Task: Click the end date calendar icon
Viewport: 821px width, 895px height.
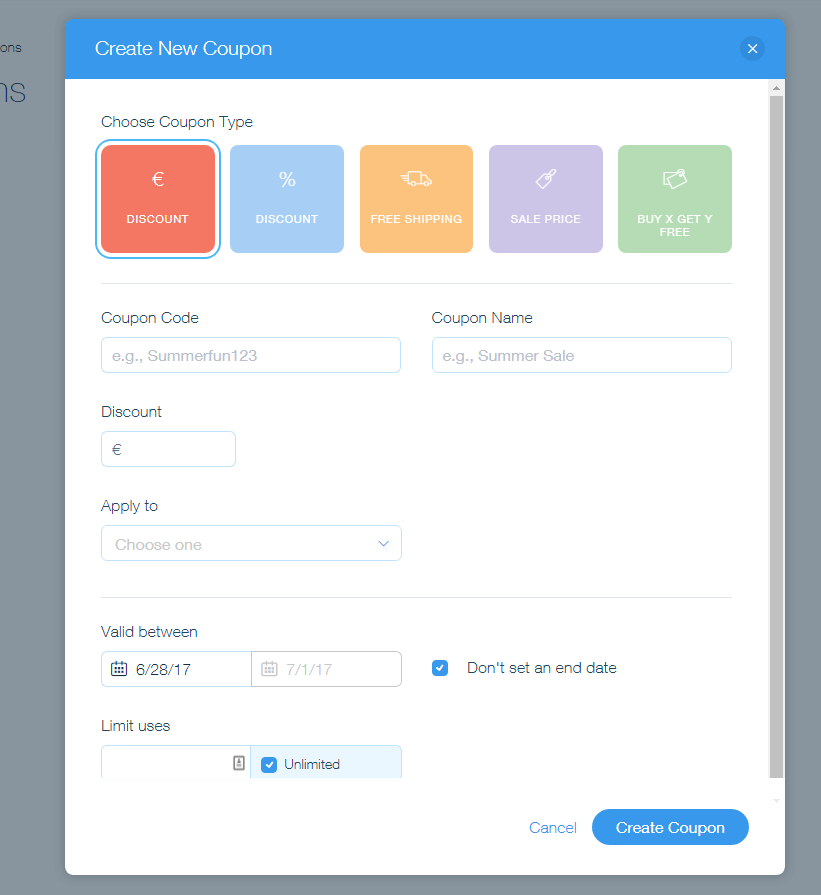Action: (269, 668)
